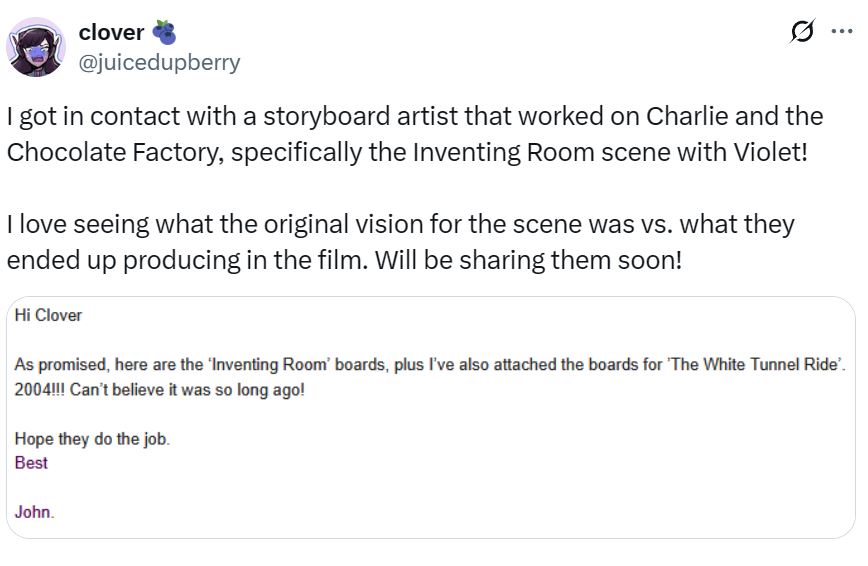
Task: Click the Grok slashed-circle icon
Action: pyautogui.click(x=802, y=32)
